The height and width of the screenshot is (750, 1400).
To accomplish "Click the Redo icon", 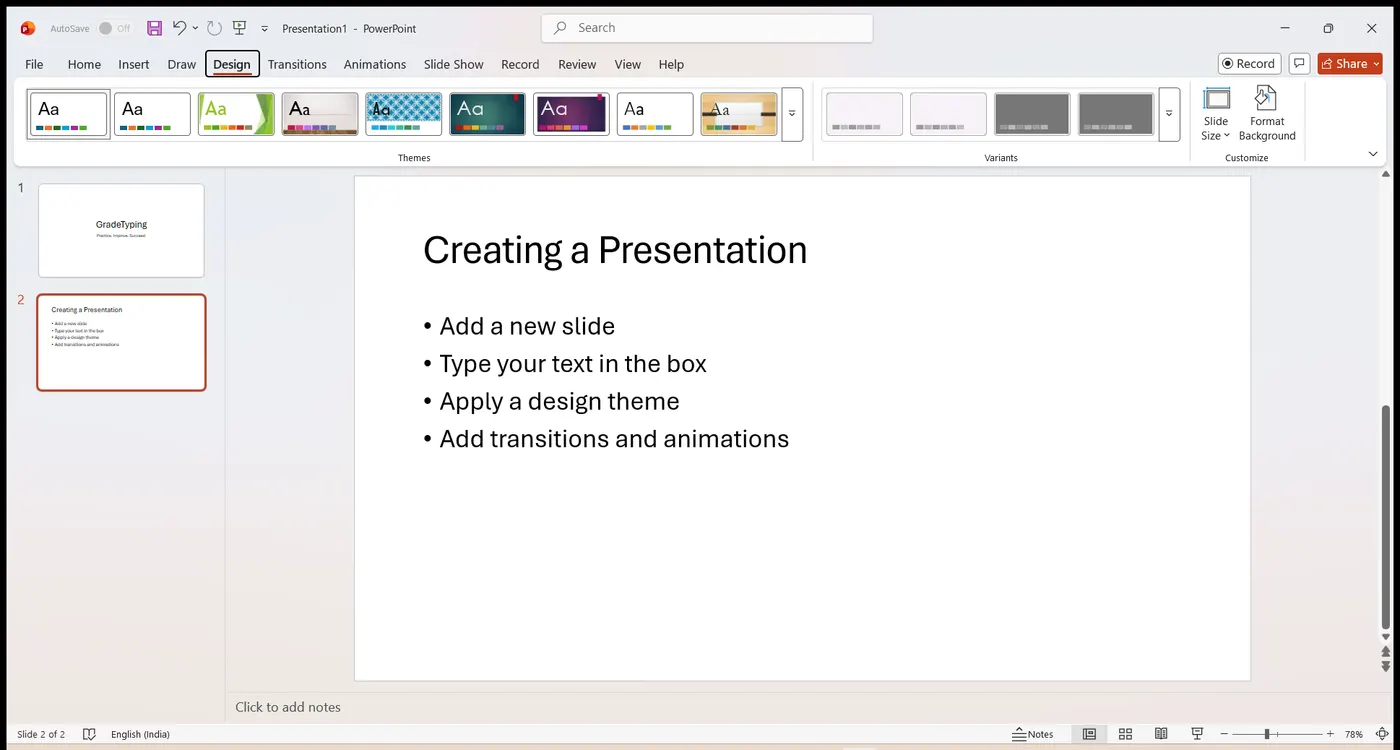I will [214, 28].
